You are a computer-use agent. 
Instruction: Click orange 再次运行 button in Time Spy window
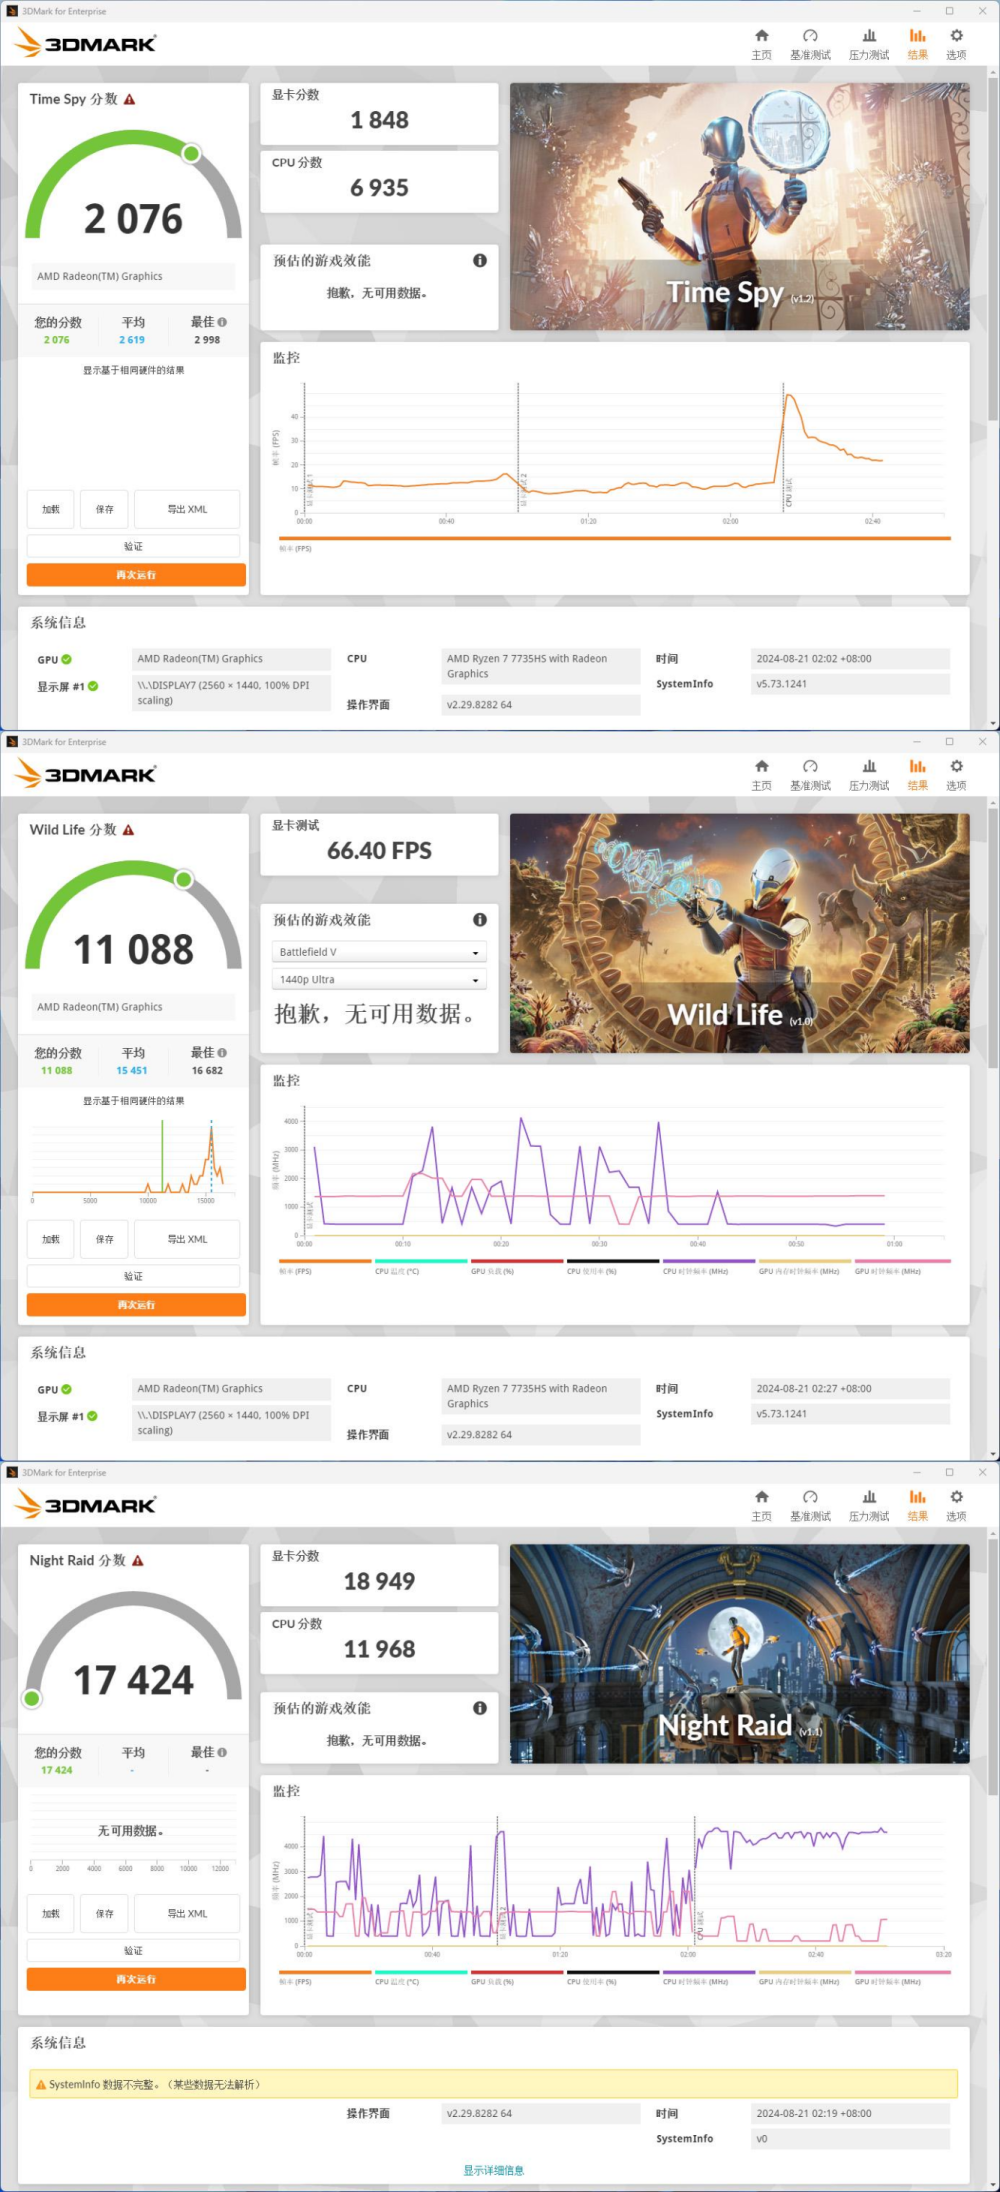[136, 575]
